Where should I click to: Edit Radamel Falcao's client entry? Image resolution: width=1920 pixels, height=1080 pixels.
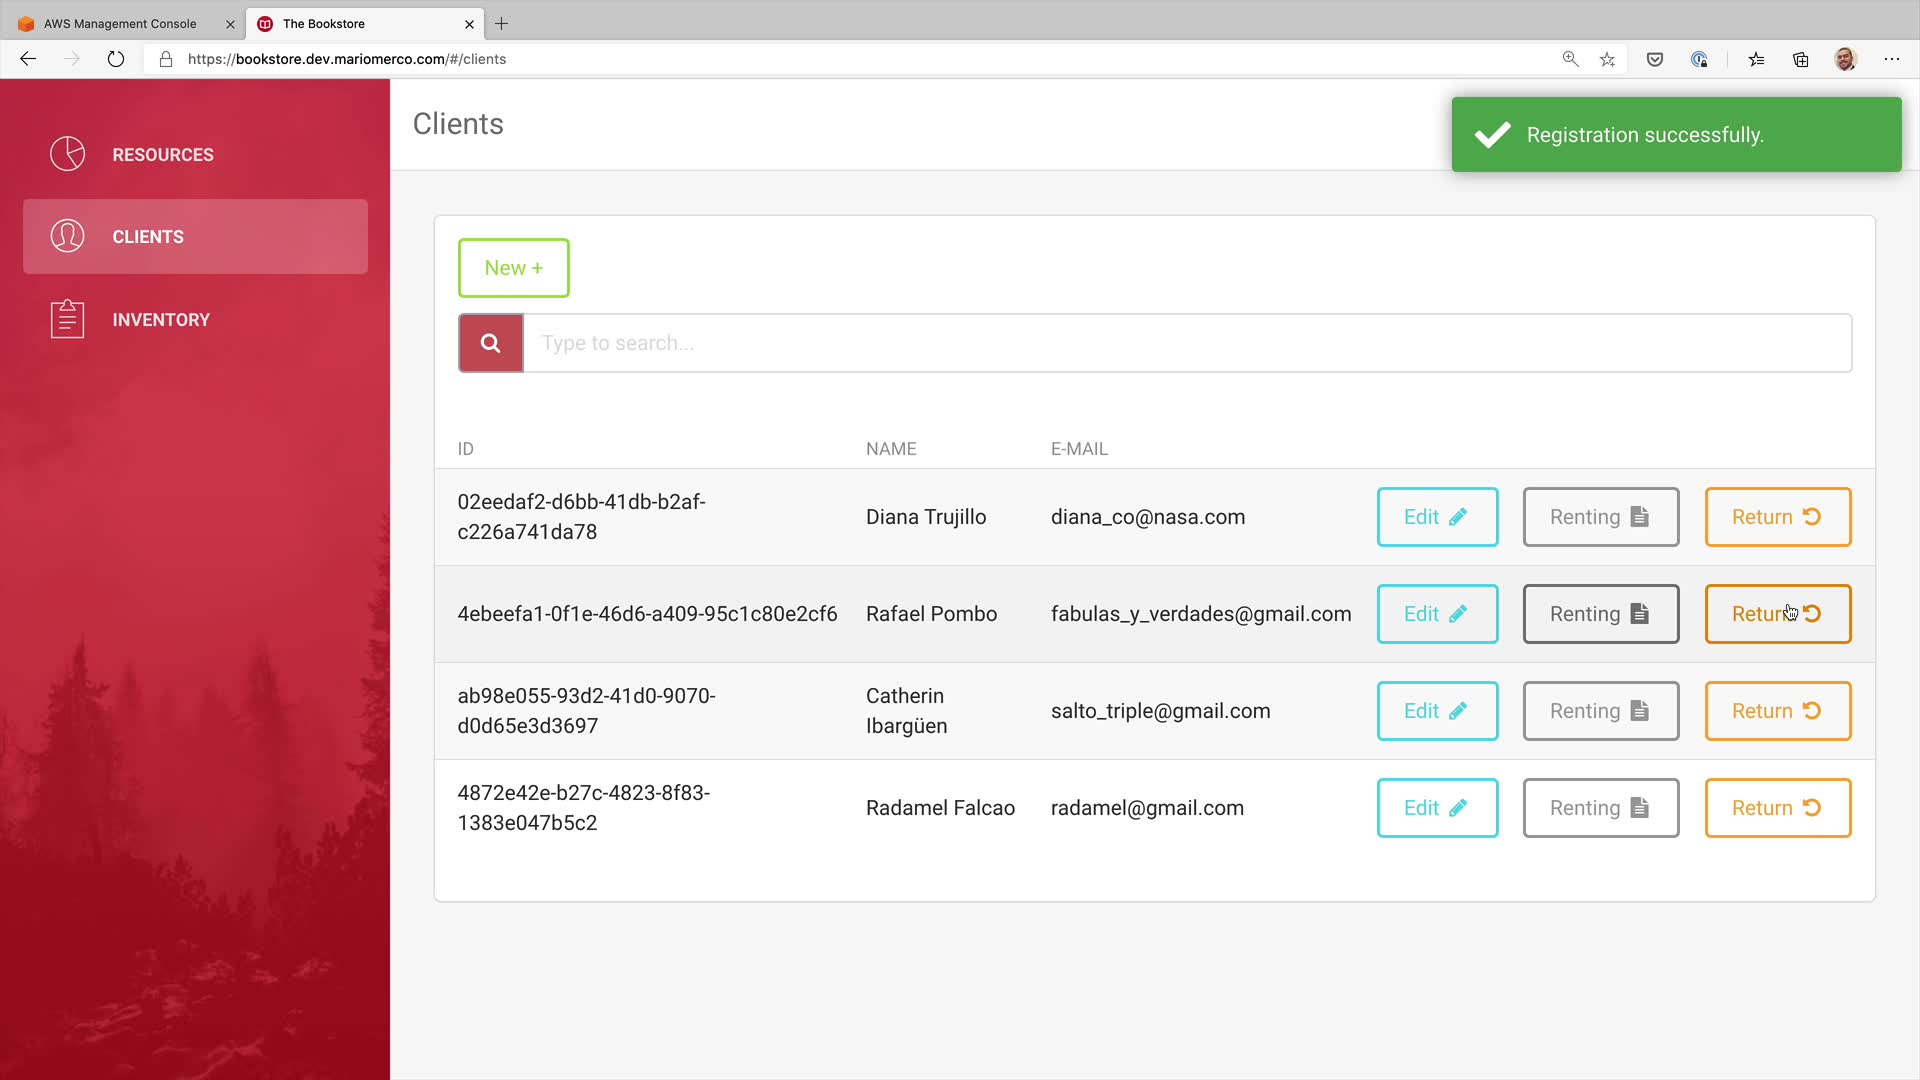(x=1436, y=808)
